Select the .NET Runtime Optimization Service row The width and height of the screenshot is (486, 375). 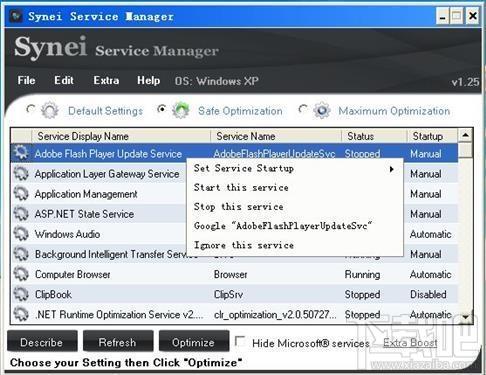[x=235, y=314]
